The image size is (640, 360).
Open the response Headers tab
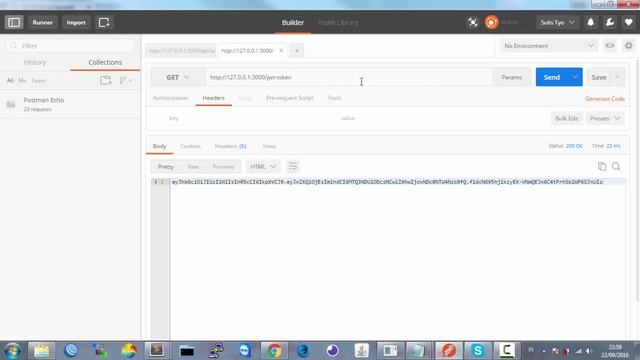(231, 146)
